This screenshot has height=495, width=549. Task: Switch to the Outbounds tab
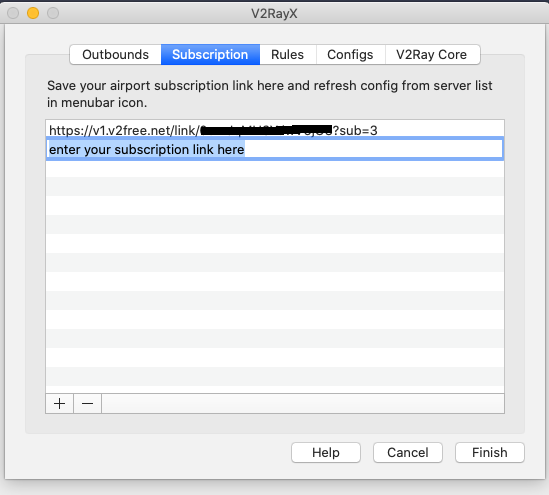coord(116,55)
